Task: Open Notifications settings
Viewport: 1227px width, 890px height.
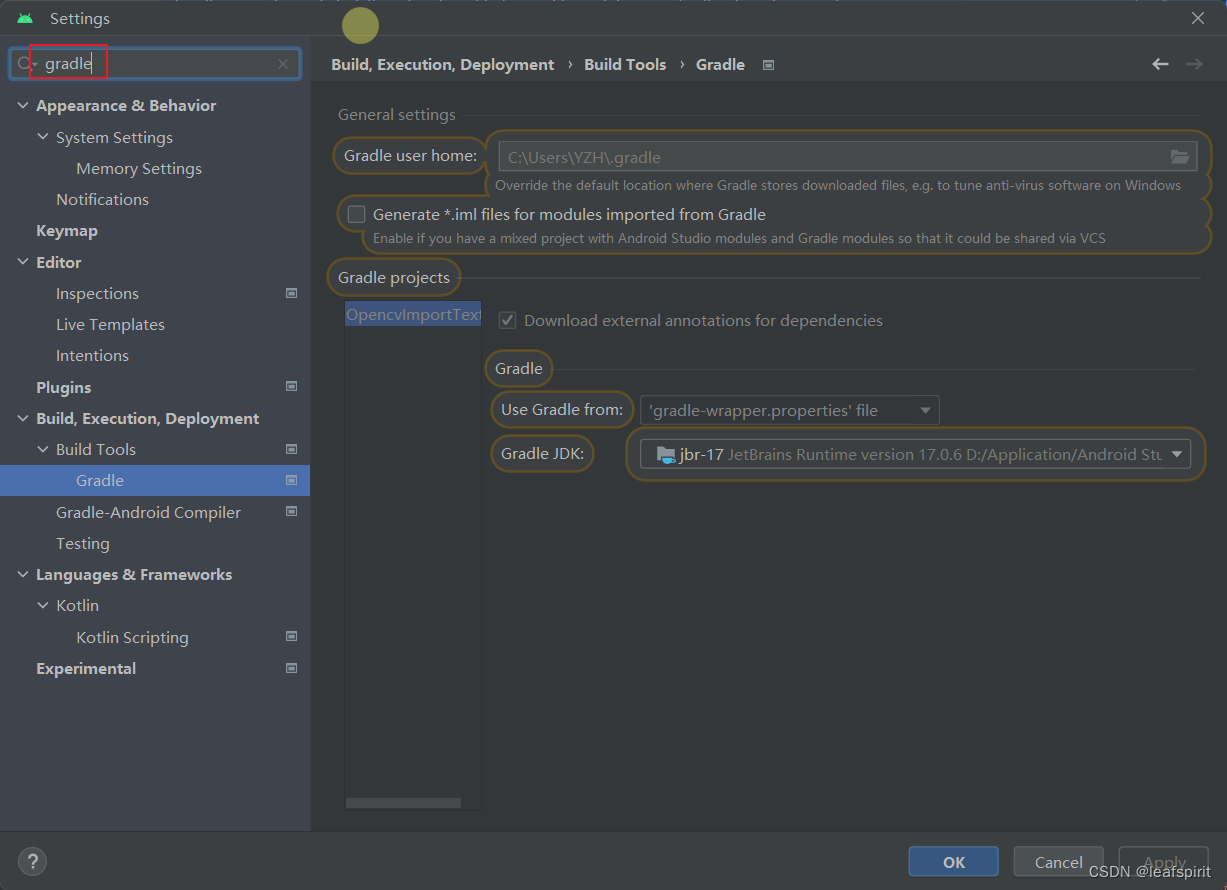Action: pyautogui.click(x=102, y=199)
